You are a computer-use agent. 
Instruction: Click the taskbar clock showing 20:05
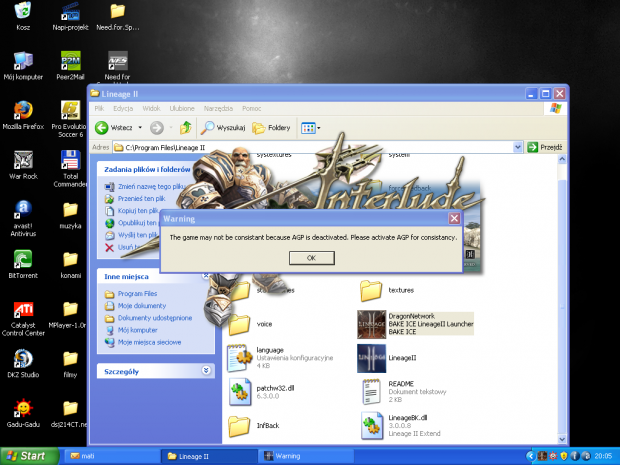pos(603,456)
